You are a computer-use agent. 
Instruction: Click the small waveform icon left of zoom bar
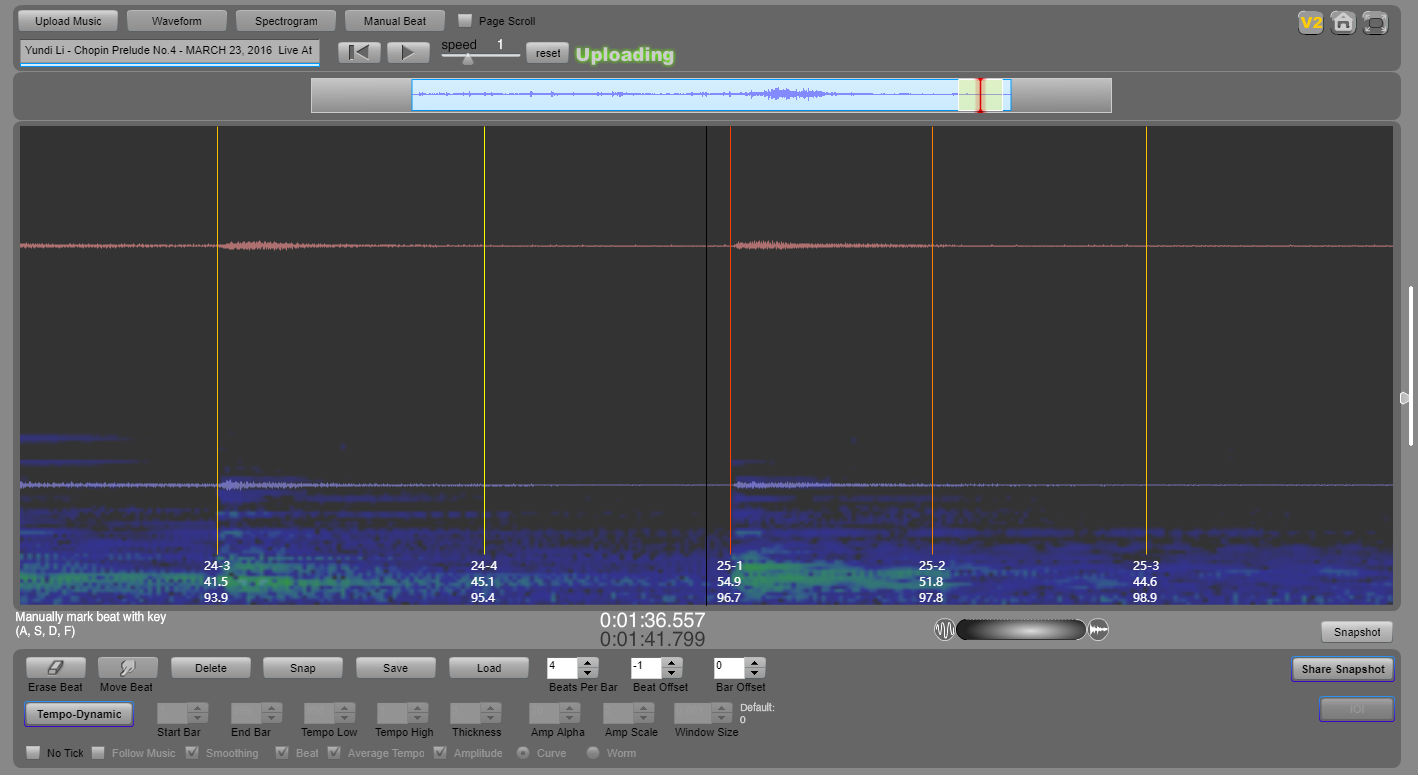click(x=944, y=630)
